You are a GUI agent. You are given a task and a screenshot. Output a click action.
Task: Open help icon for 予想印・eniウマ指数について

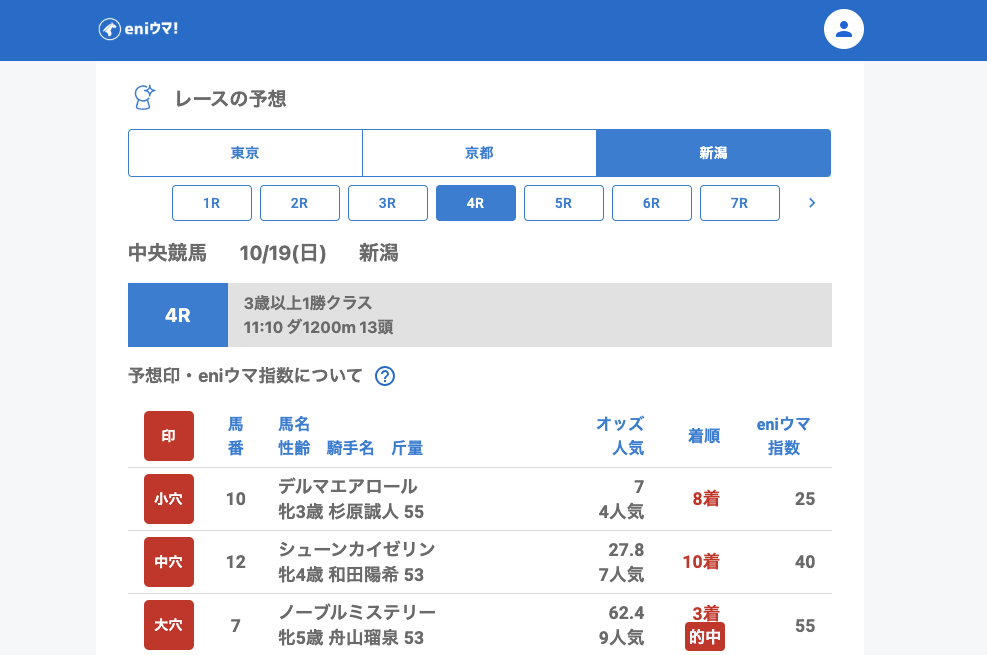[x=385, y=376]
